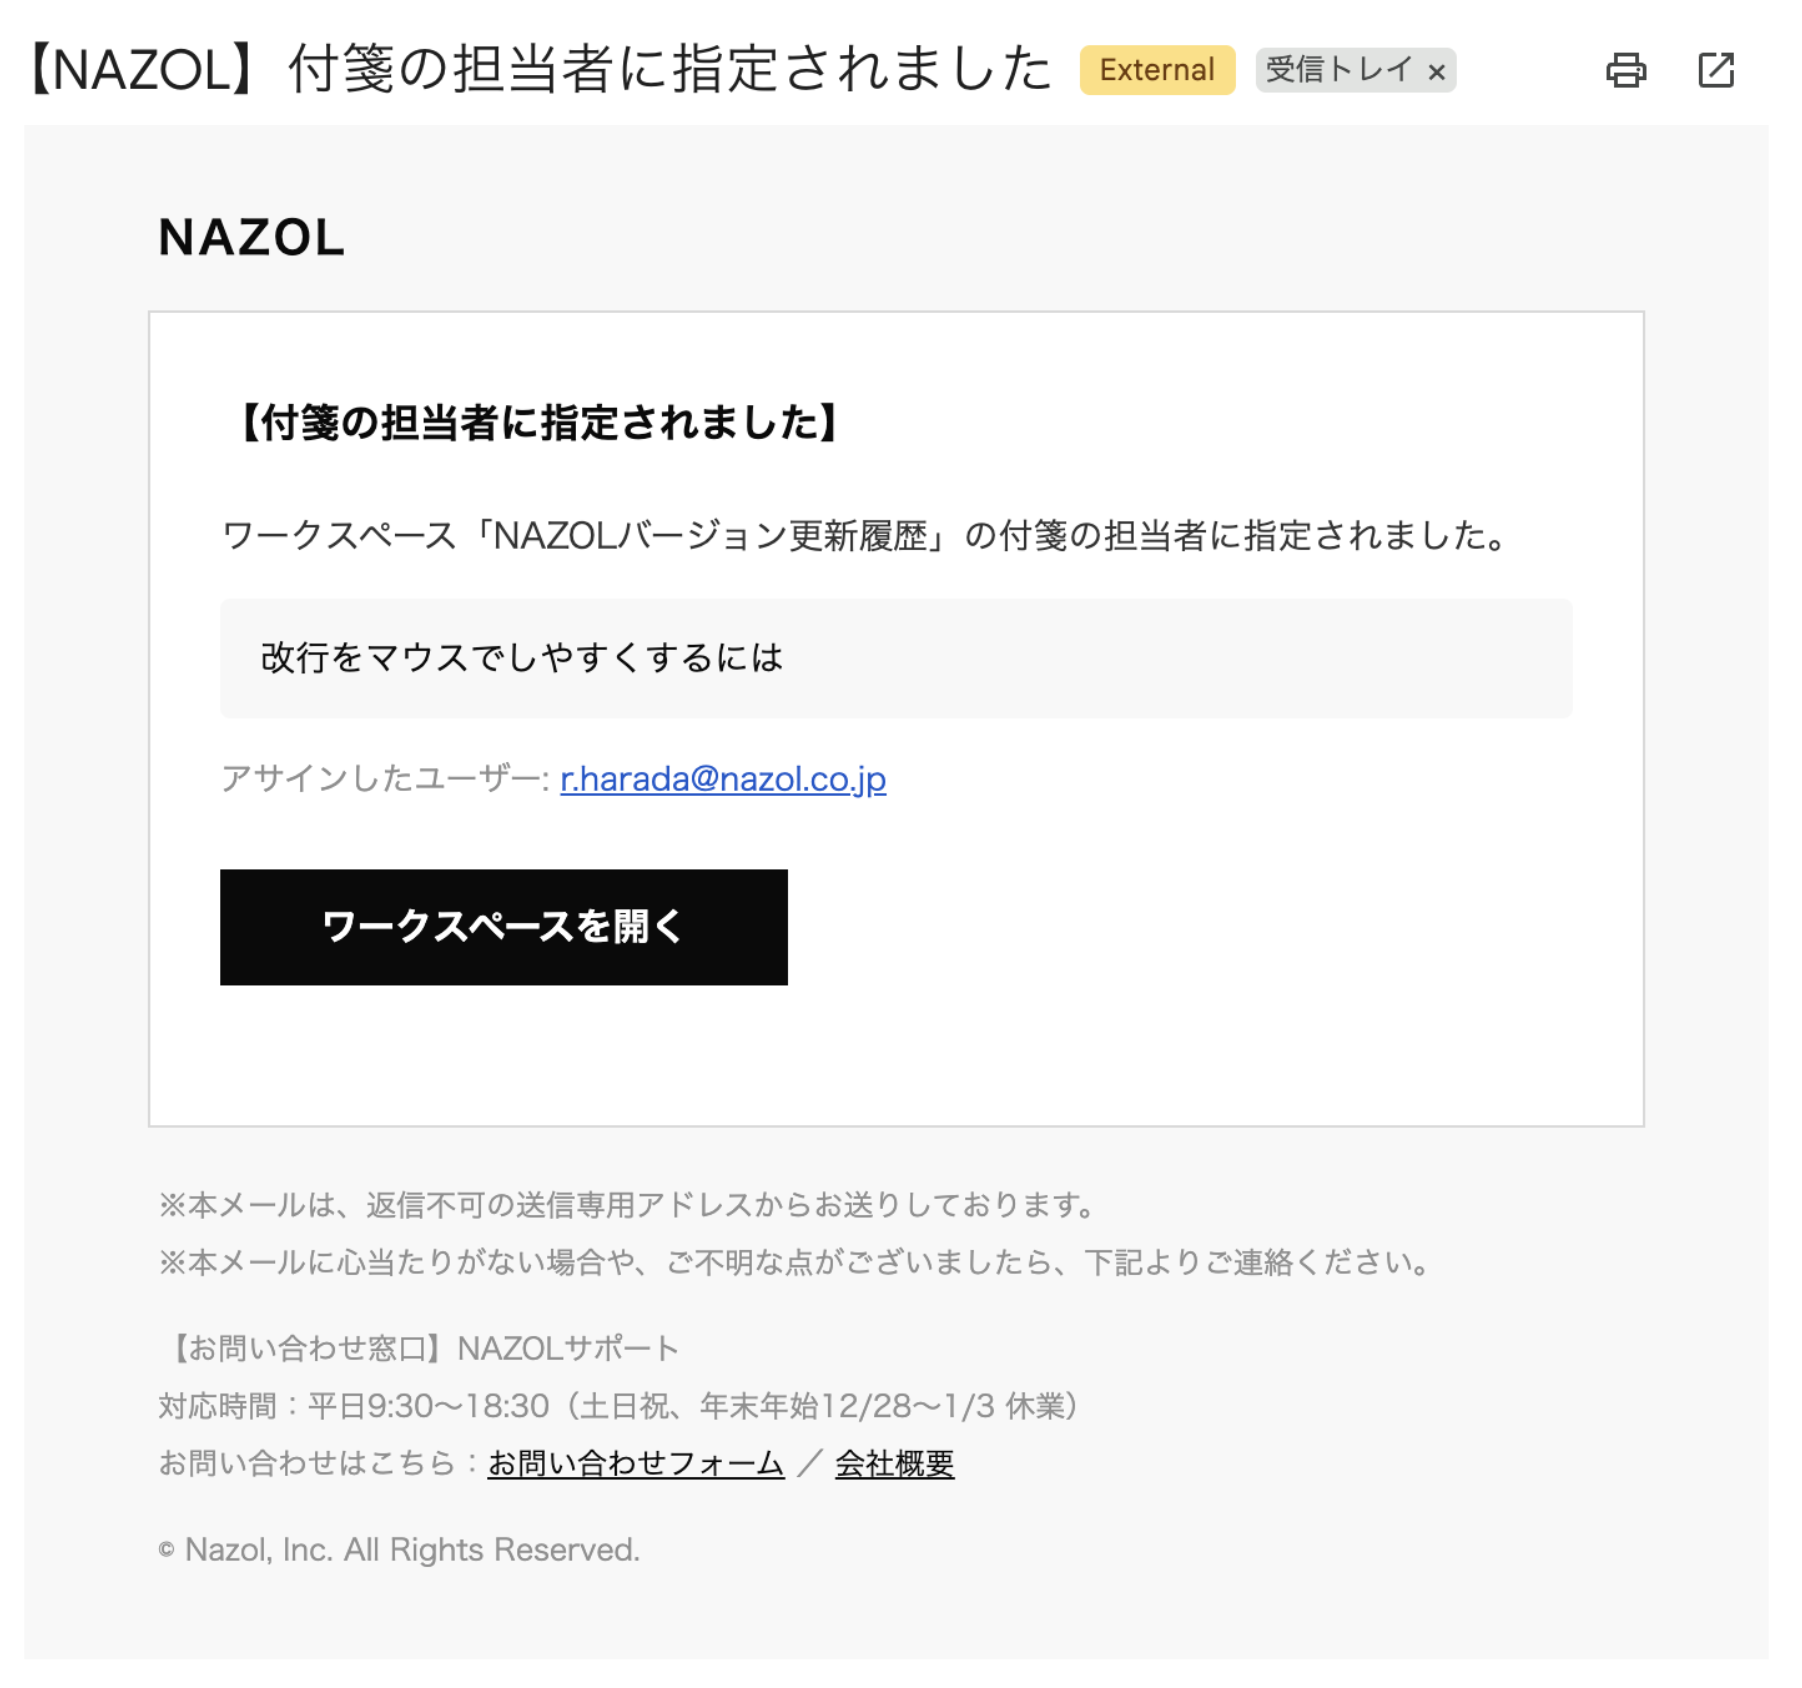This screenshot has width=1802, height=1688.
Task: Click the Nazol, Inc. copyright text
Action: click(x=399, y=1550)
